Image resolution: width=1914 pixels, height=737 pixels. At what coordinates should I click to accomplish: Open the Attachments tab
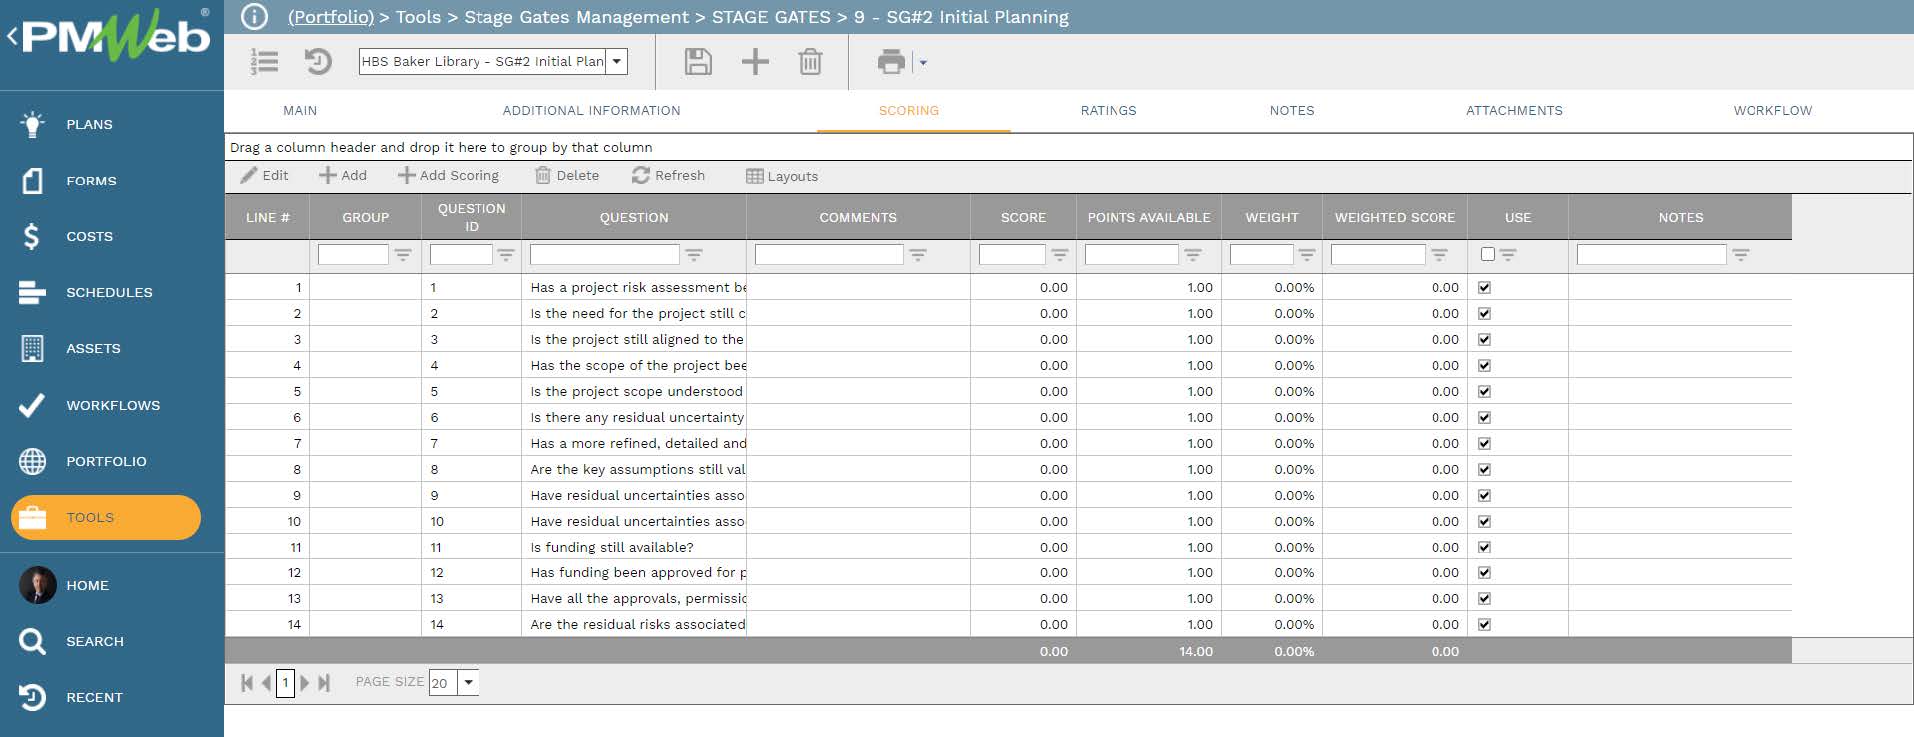coord(1514,111)
